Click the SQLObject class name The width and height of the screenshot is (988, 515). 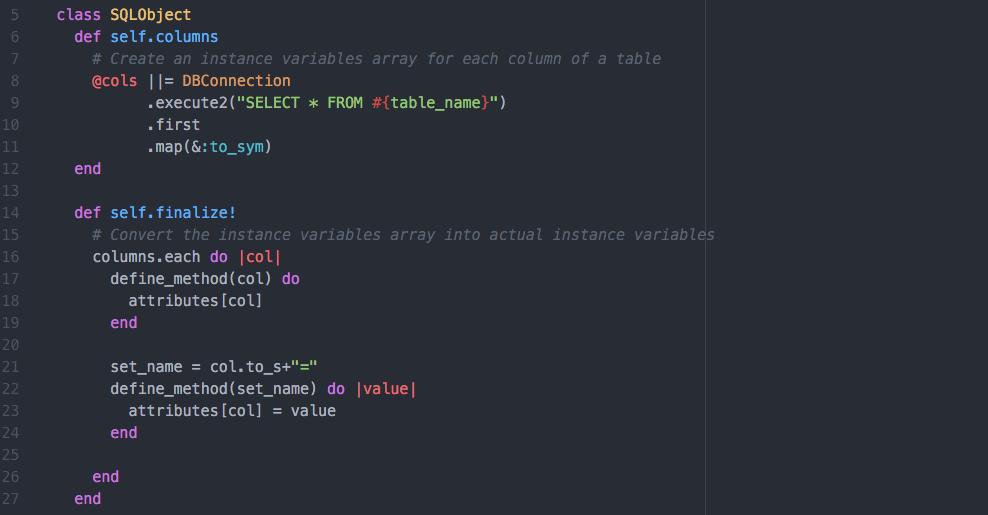tap(150, 15)
